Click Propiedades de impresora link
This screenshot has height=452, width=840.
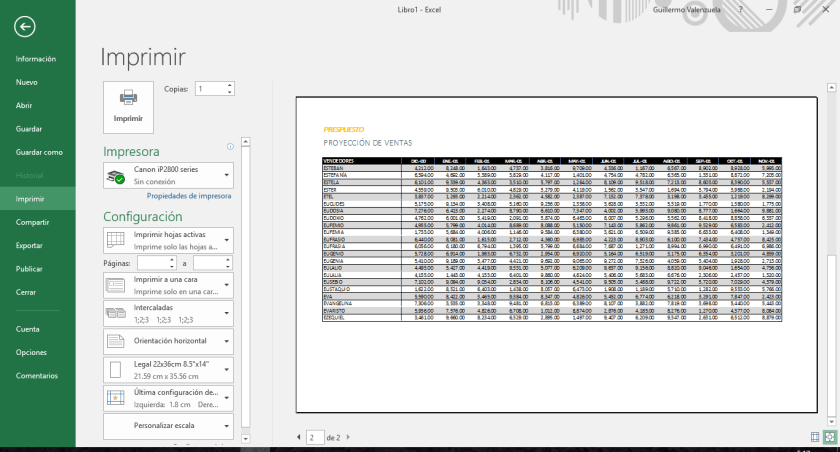click(x=189, y=196)
